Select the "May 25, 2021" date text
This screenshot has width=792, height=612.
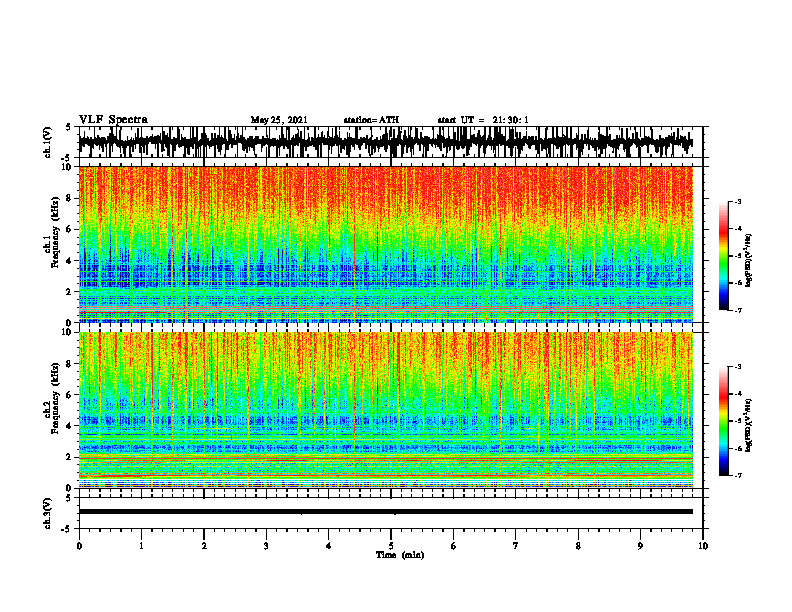[279, 120]
